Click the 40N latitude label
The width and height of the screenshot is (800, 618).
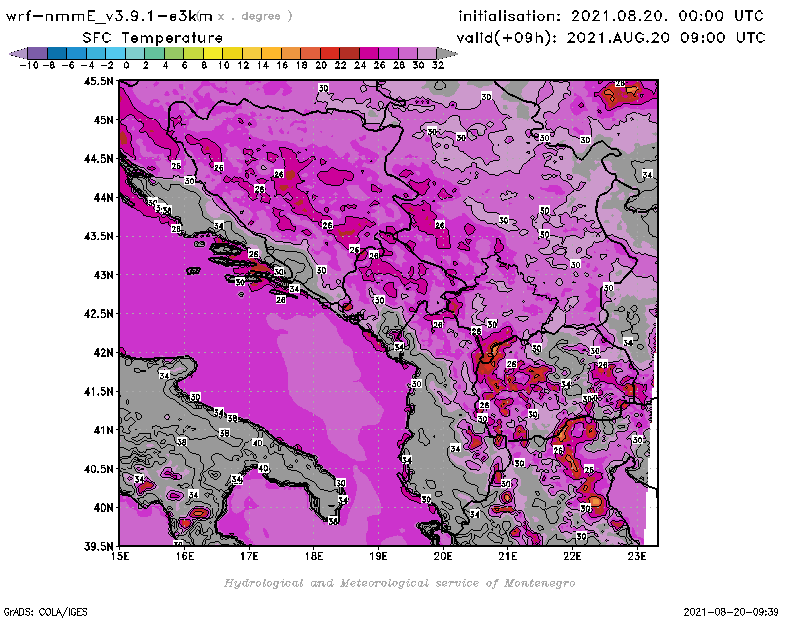103,508
